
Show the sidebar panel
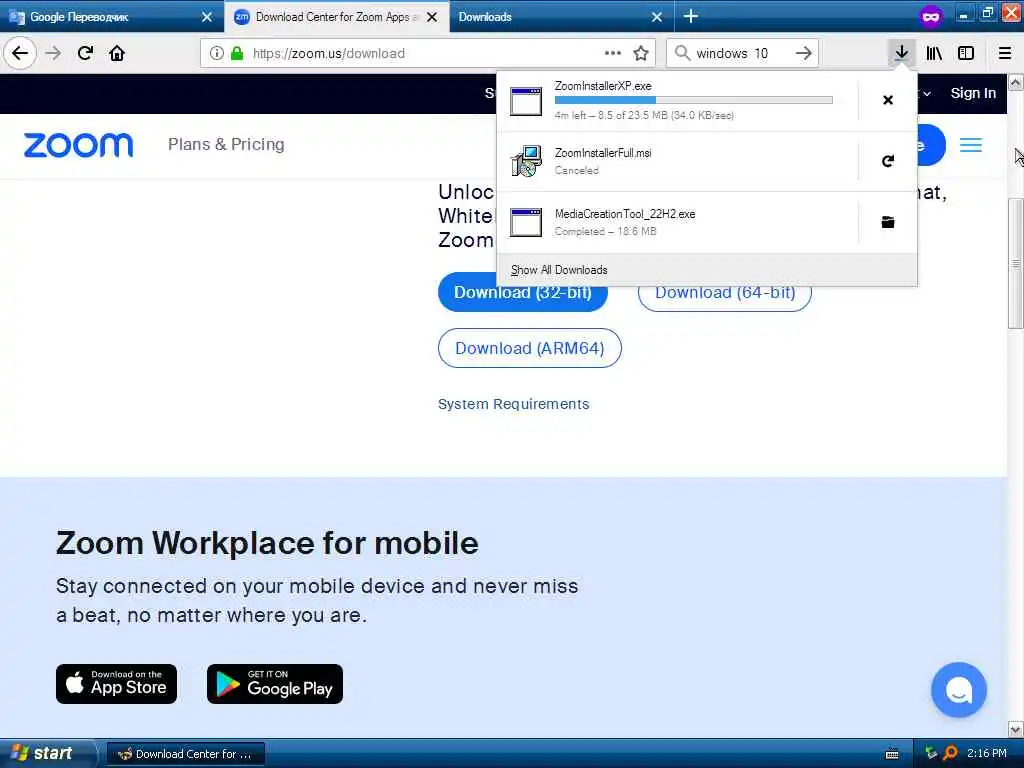966,53
